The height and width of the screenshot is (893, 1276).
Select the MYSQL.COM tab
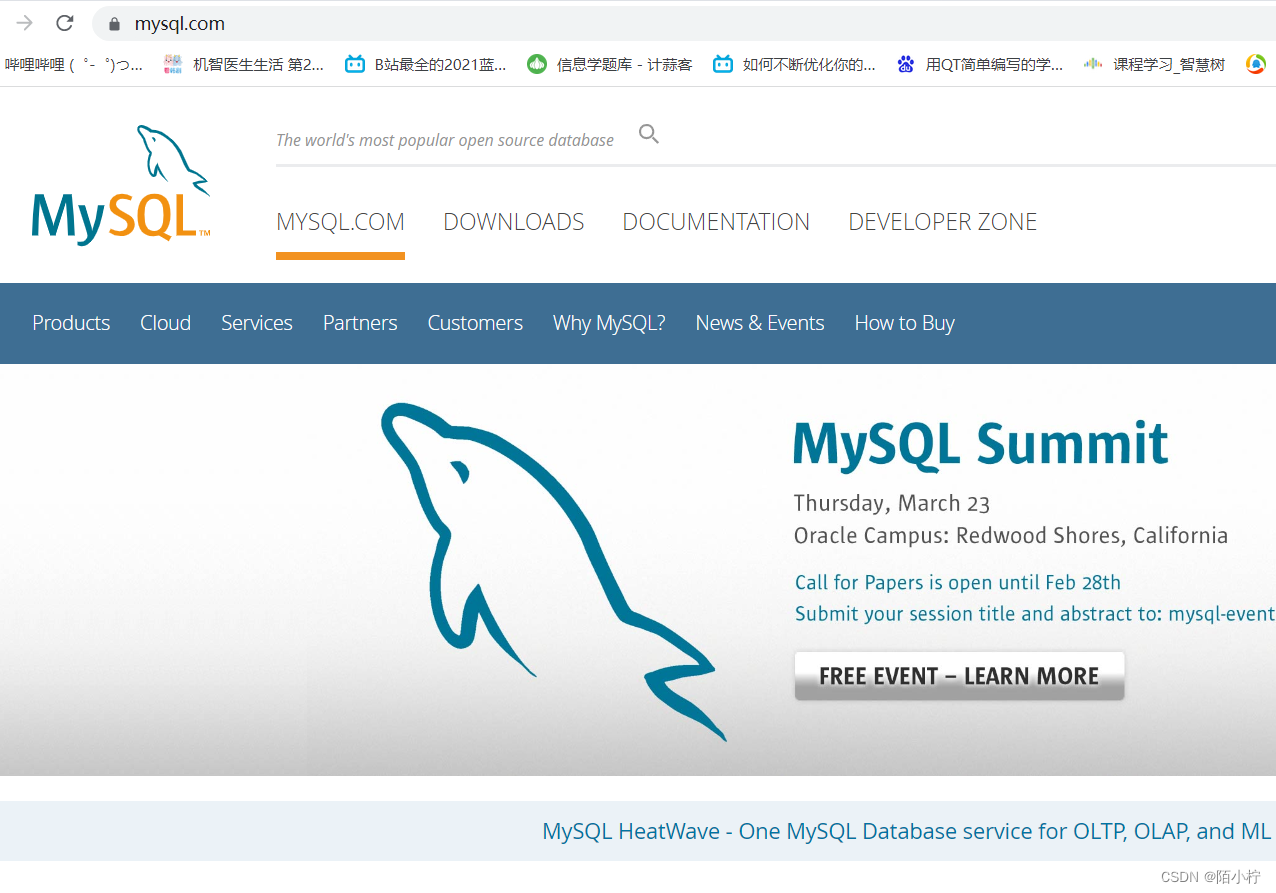(x=340, y=222)
